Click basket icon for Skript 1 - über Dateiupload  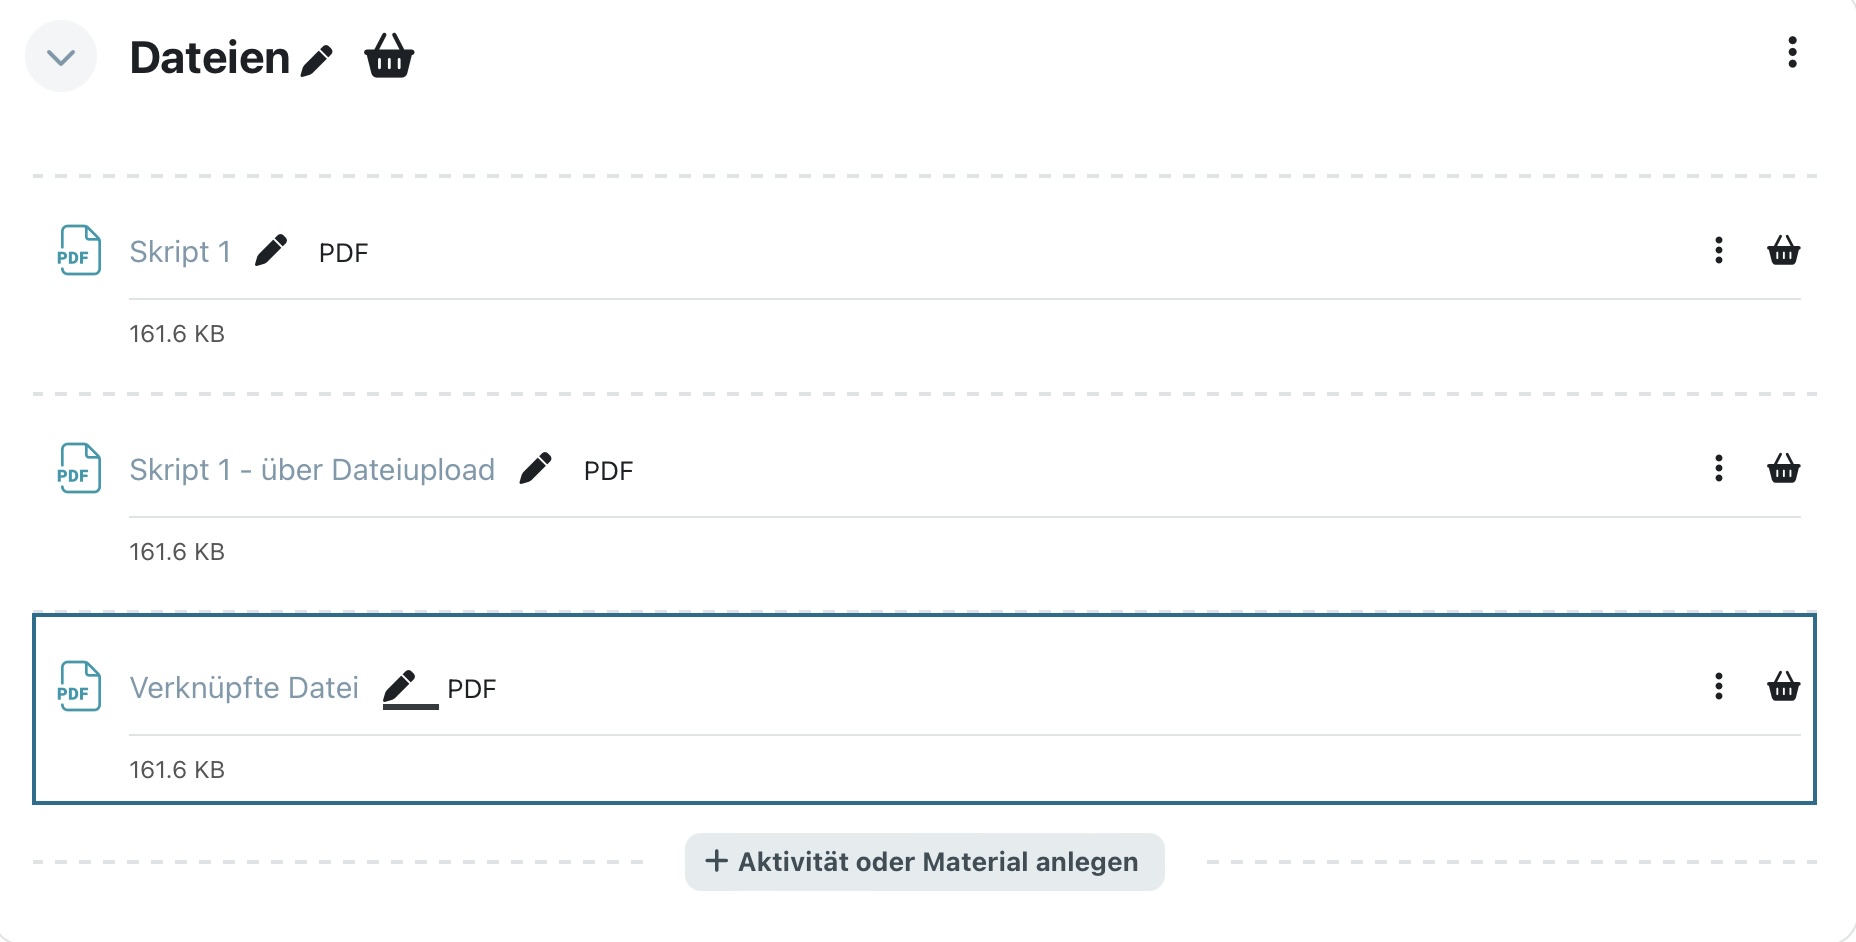pos(1784,468)
